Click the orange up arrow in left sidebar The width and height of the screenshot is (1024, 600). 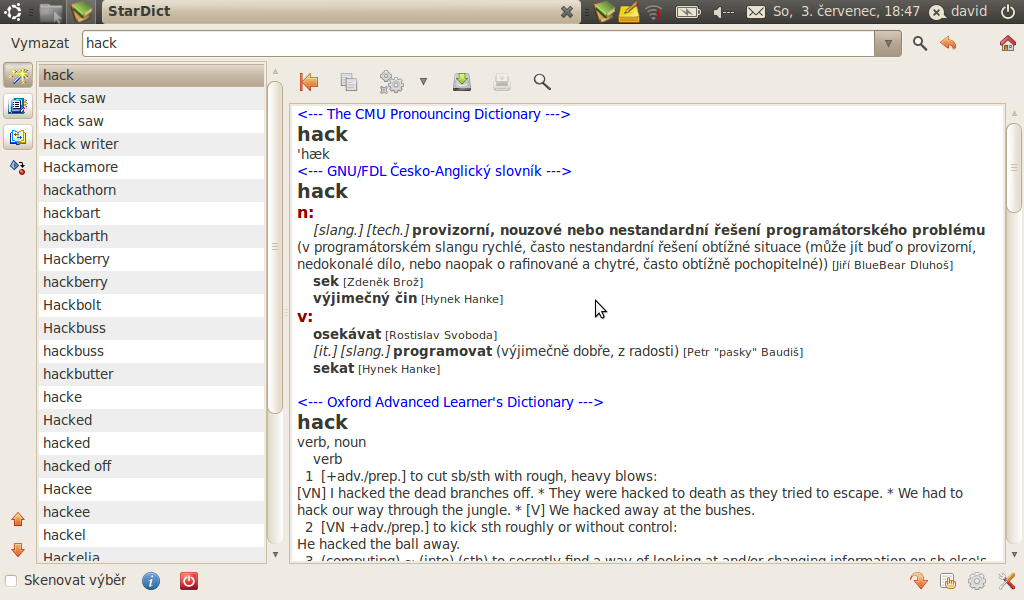[18, 520]
